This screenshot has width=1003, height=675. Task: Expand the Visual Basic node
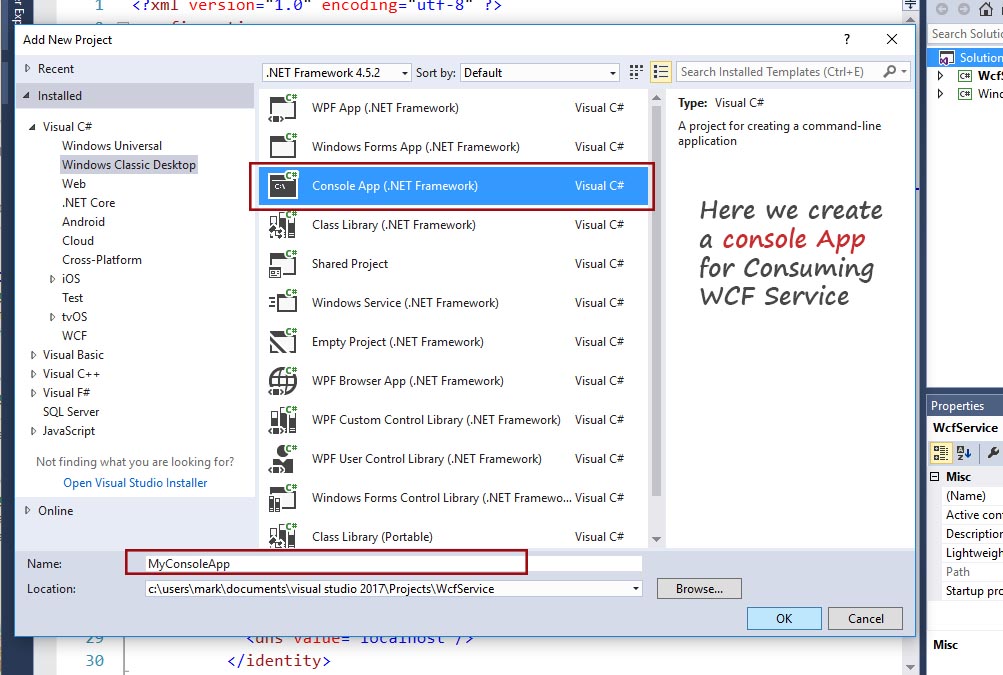coord(33,355)
